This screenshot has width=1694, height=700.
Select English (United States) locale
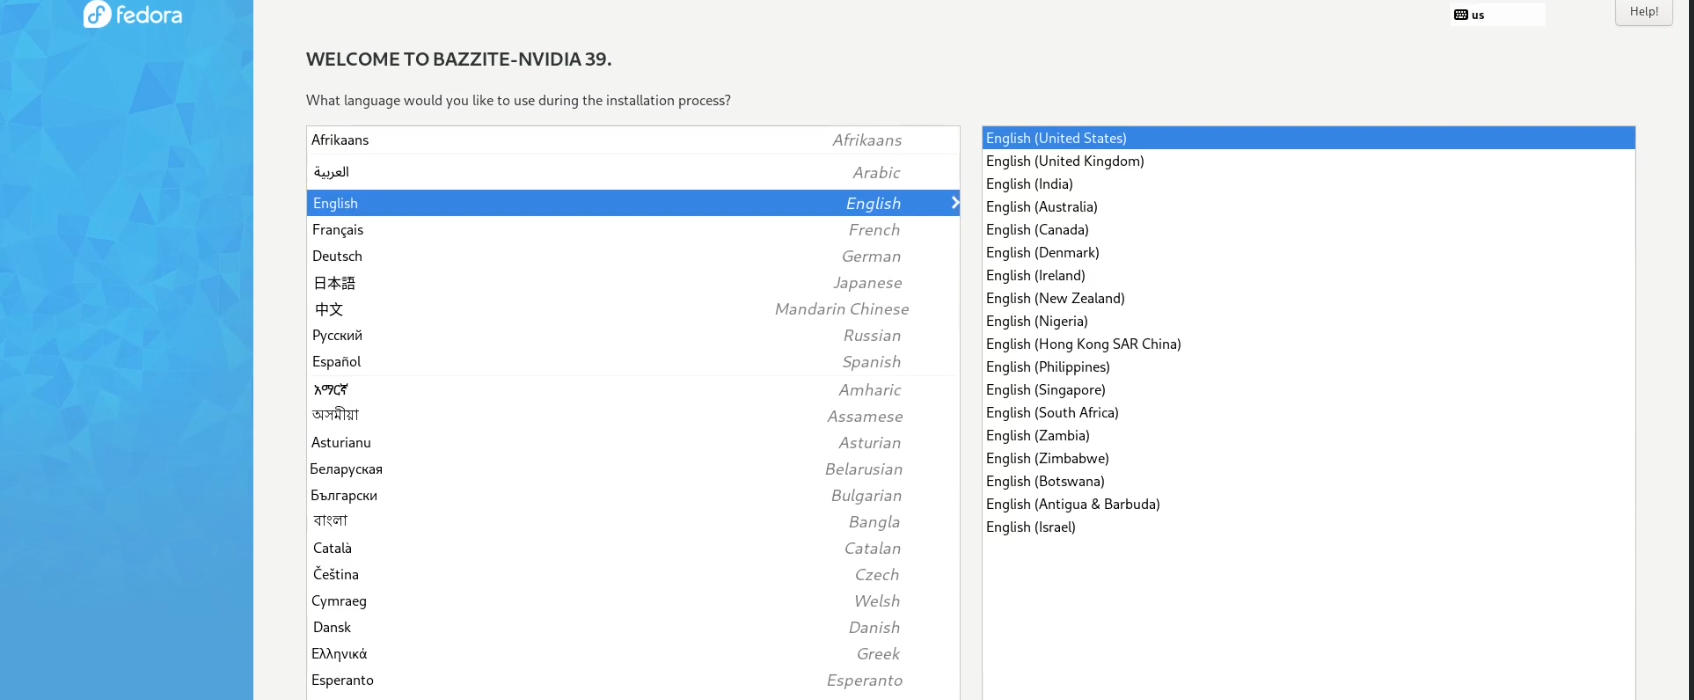point(1308,138)
